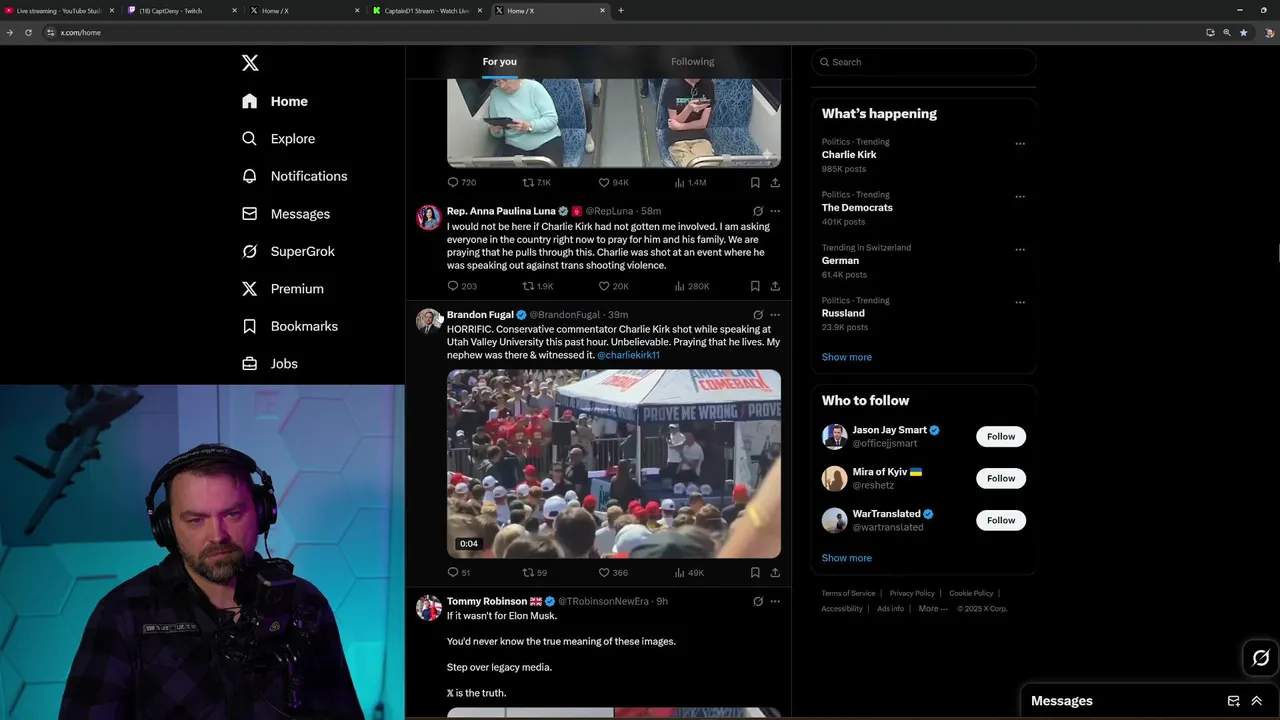Open more options for Russland trend
Viewport: 1280px width, 720px height.
click(1020, 303)
